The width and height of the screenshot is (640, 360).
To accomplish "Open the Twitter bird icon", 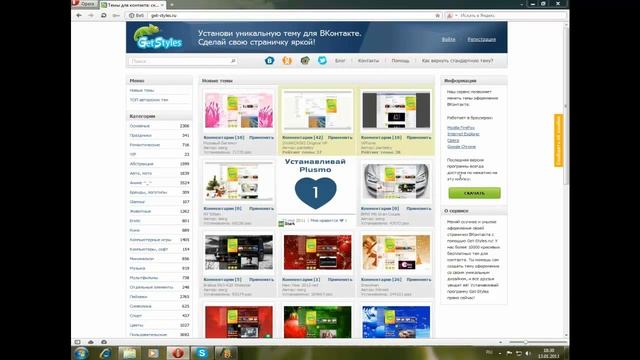I will click(322, 61).
